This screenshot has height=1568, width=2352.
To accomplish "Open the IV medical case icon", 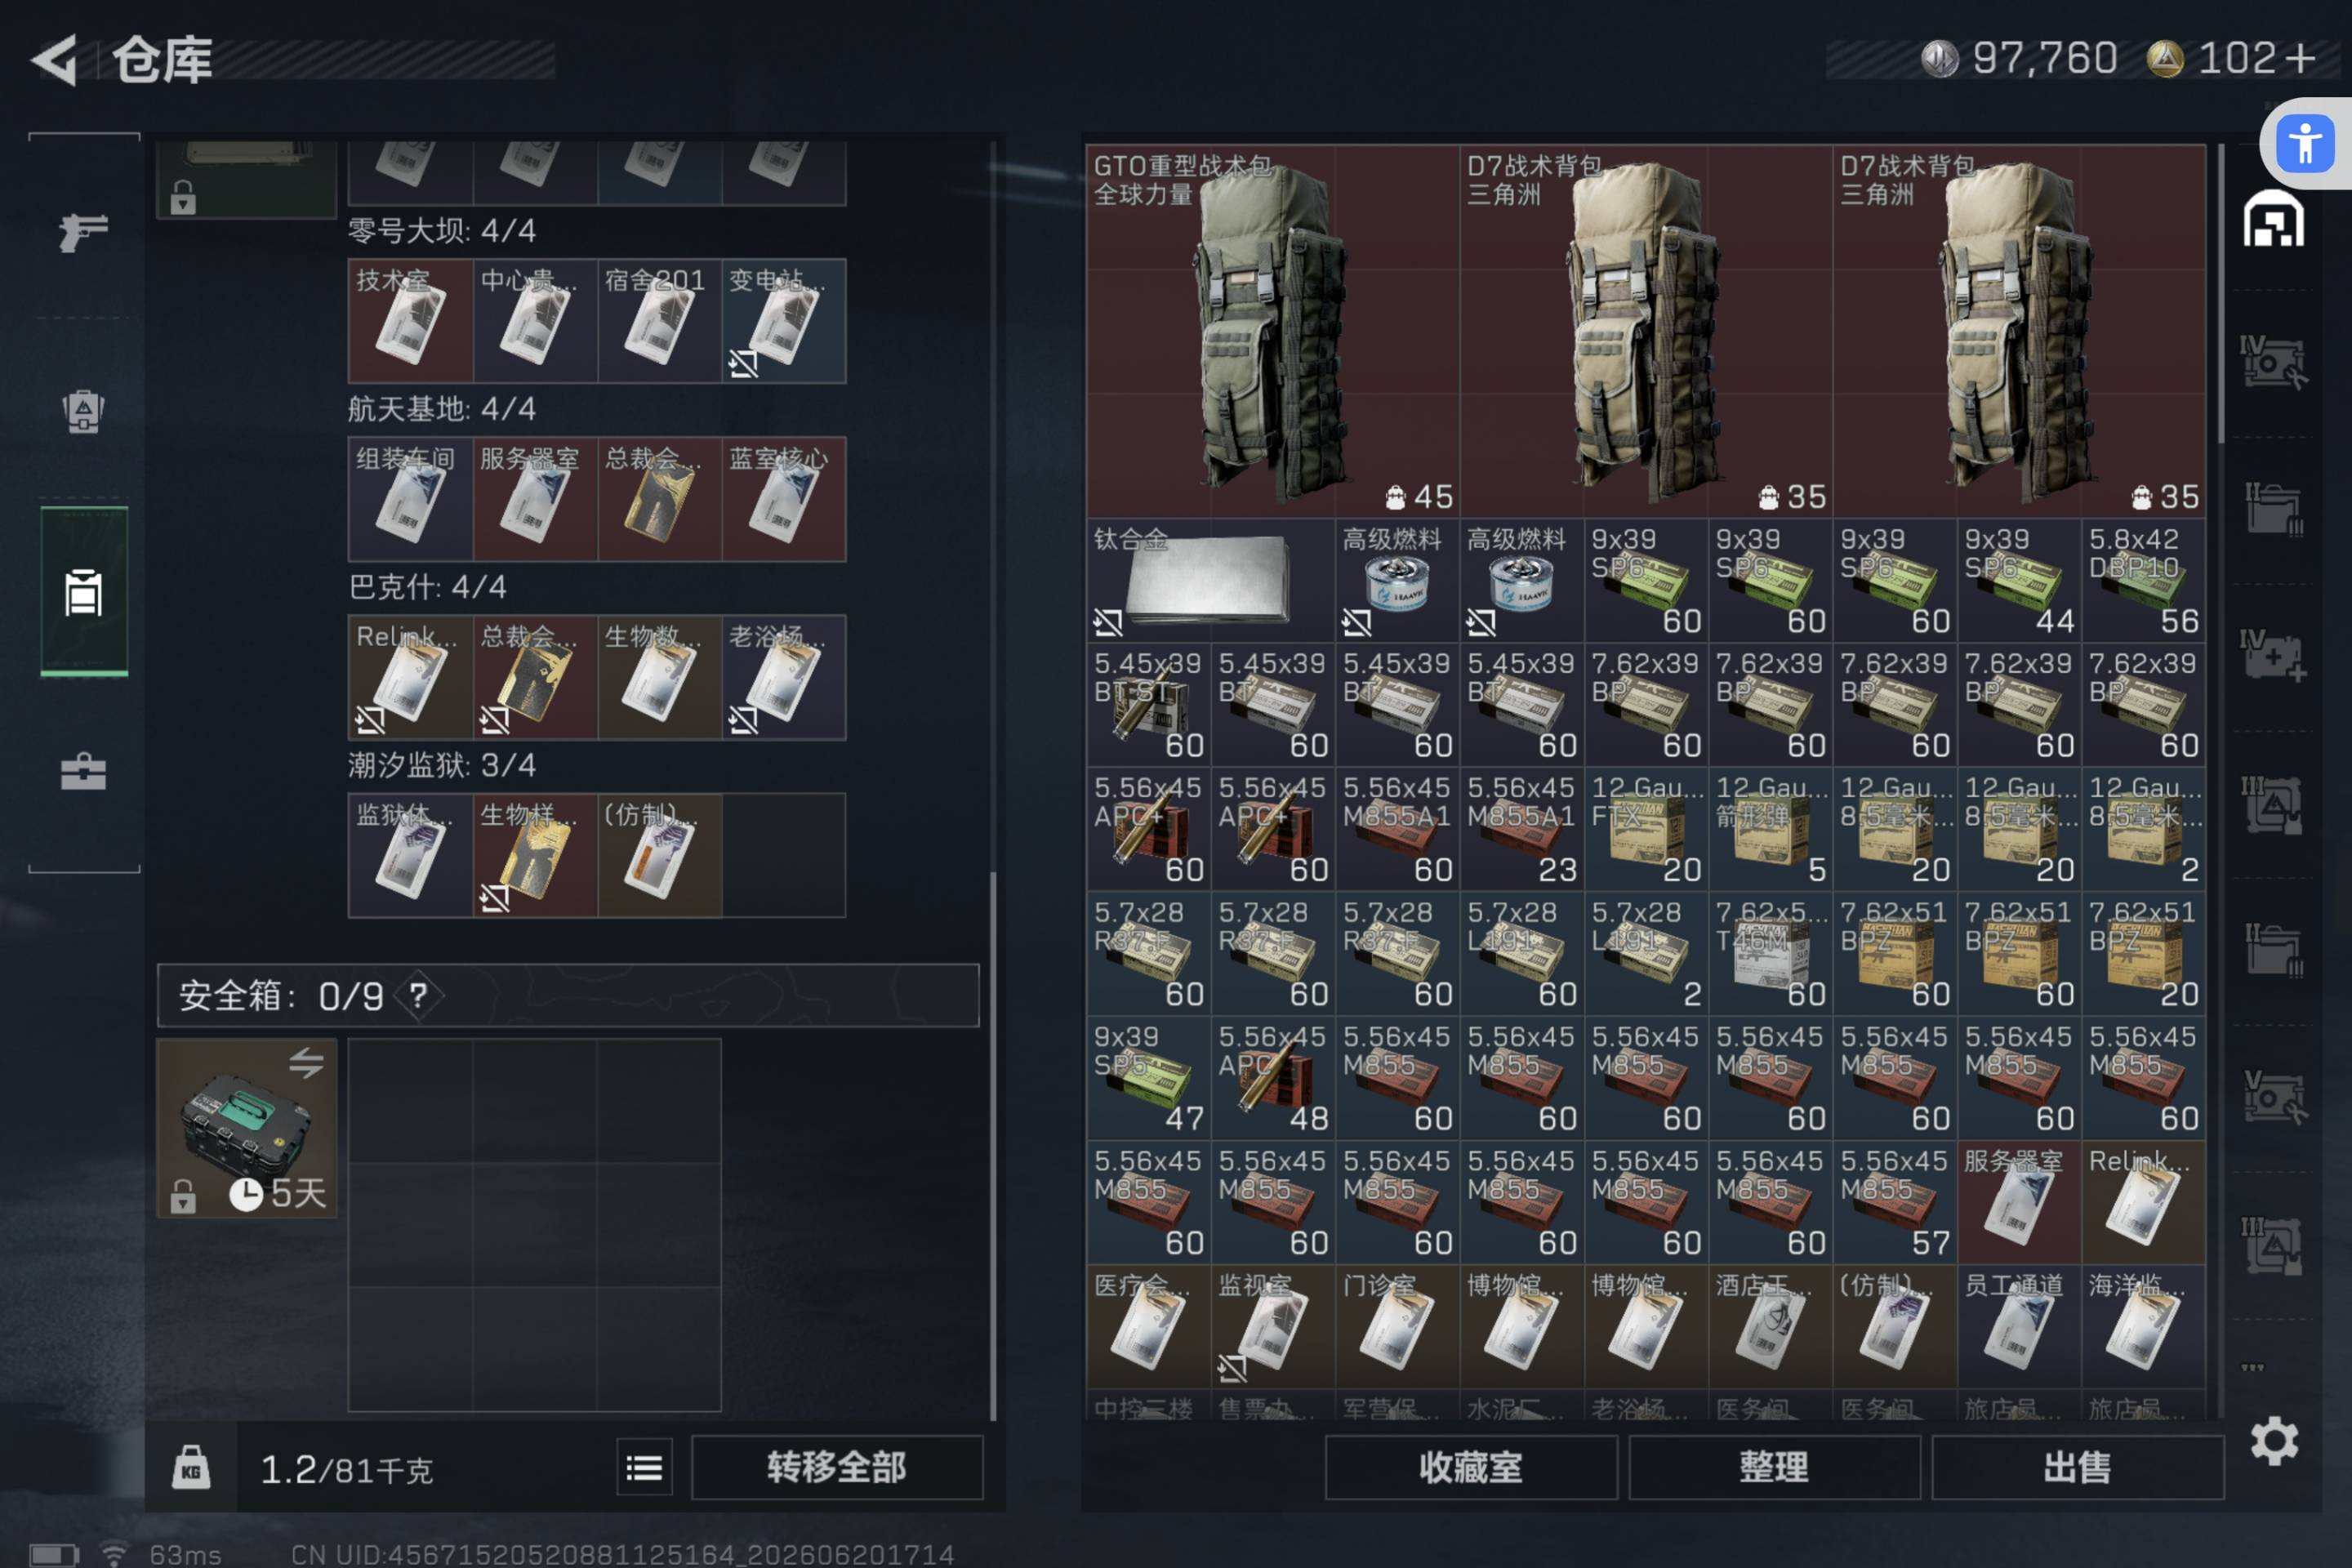I will click(x=2272, y=655).
